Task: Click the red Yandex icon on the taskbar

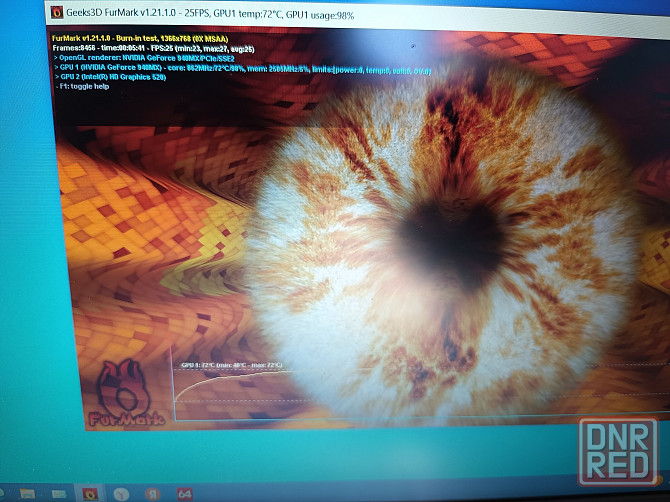Action: [x=151, y=493]
